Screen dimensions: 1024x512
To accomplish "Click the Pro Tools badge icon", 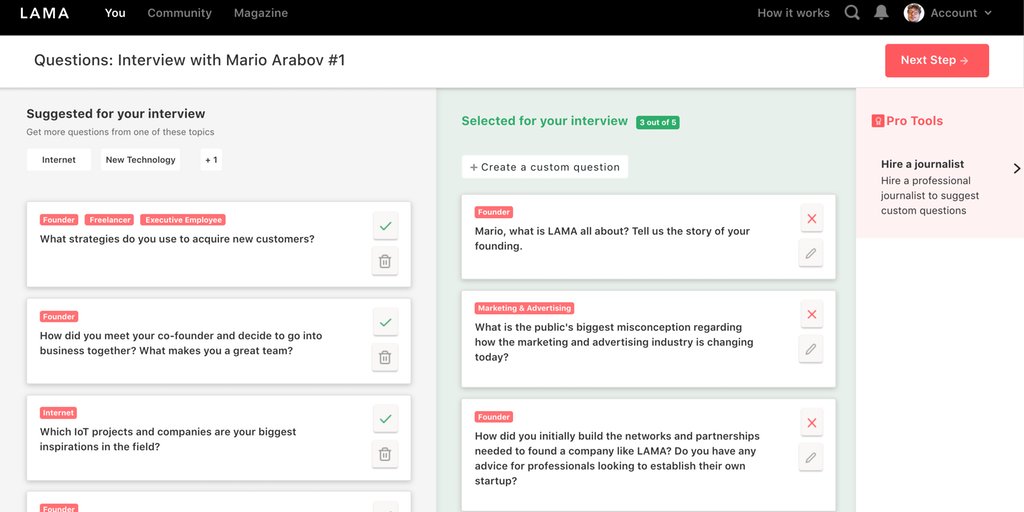I will pos(878,121).
